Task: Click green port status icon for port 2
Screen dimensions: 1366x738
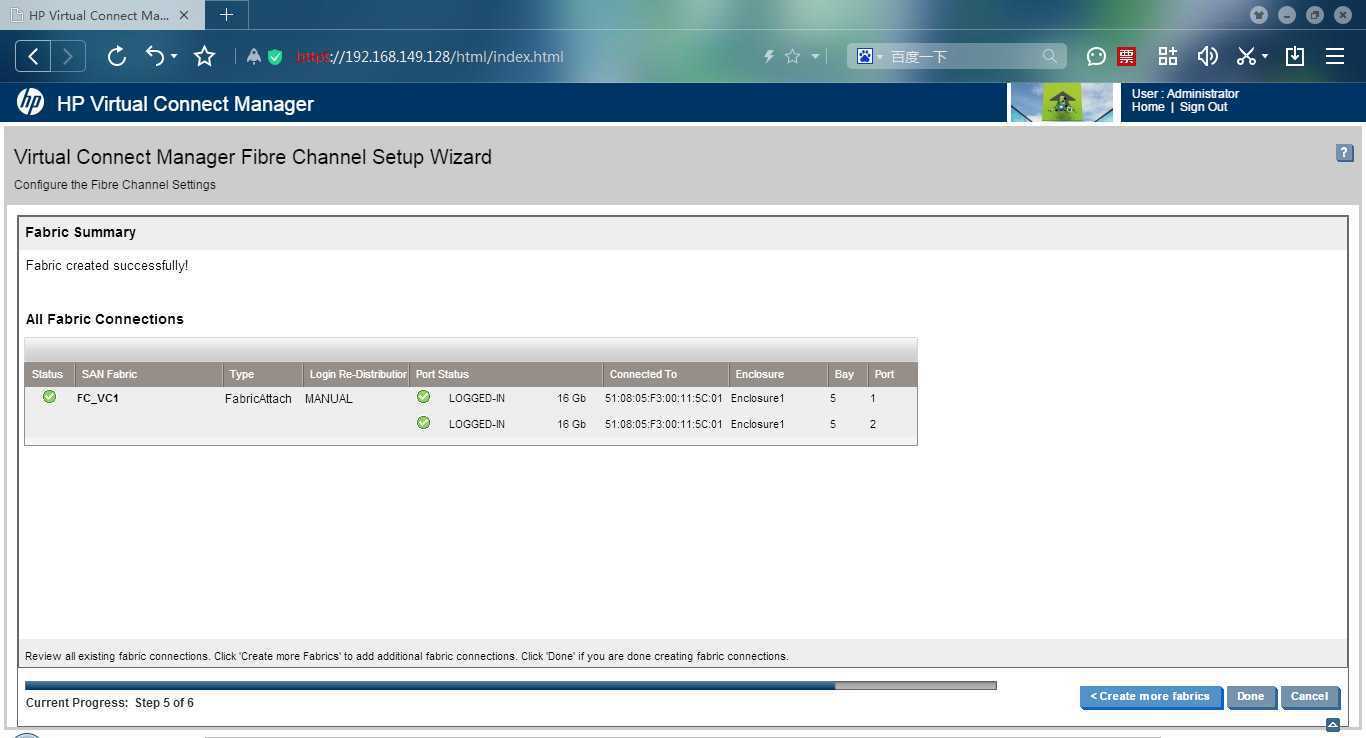Action: (423, 423)
